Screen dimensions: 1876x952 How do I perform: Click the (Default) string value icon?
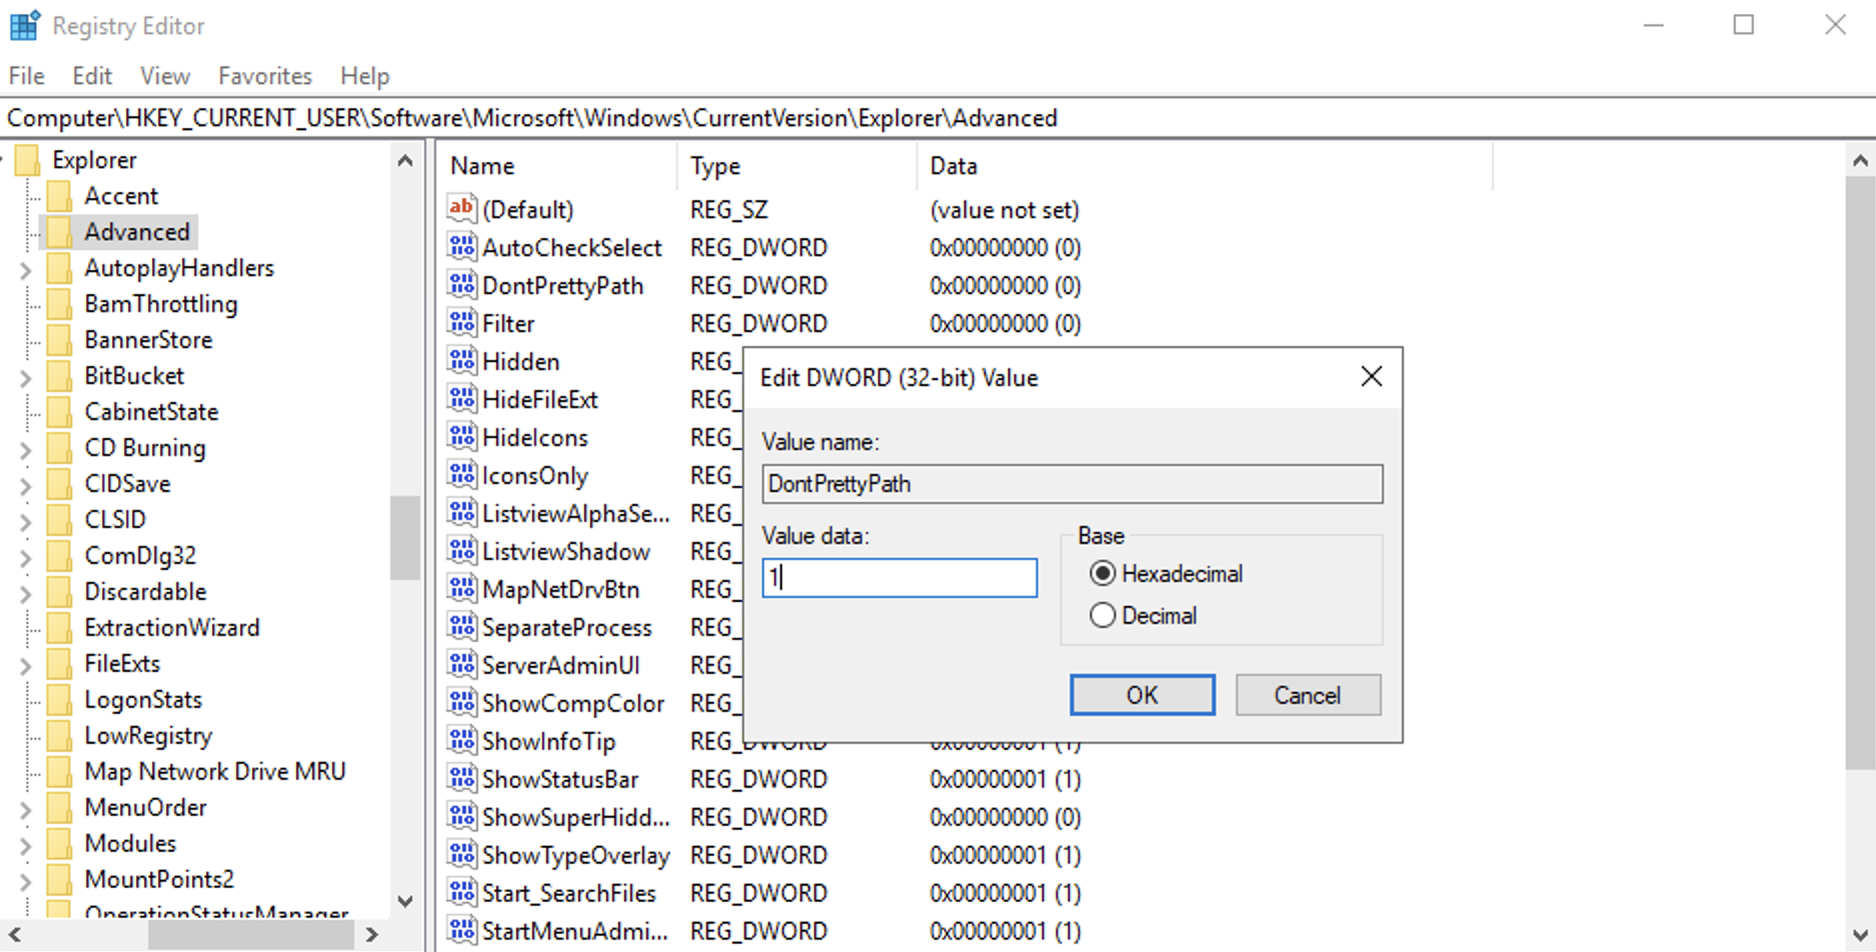click(x=461, y=209)
